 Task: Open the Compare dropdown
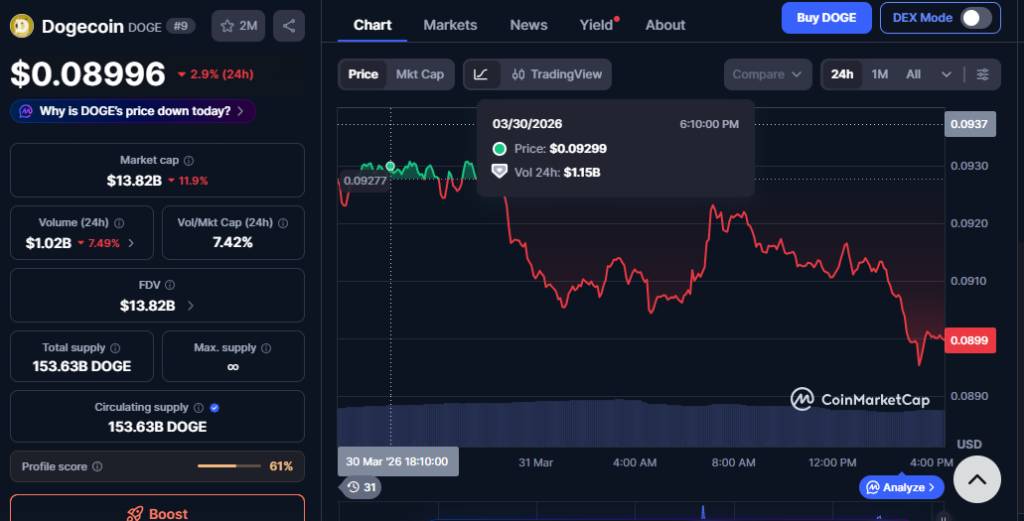pyautogui.click(x=767, y=74)
